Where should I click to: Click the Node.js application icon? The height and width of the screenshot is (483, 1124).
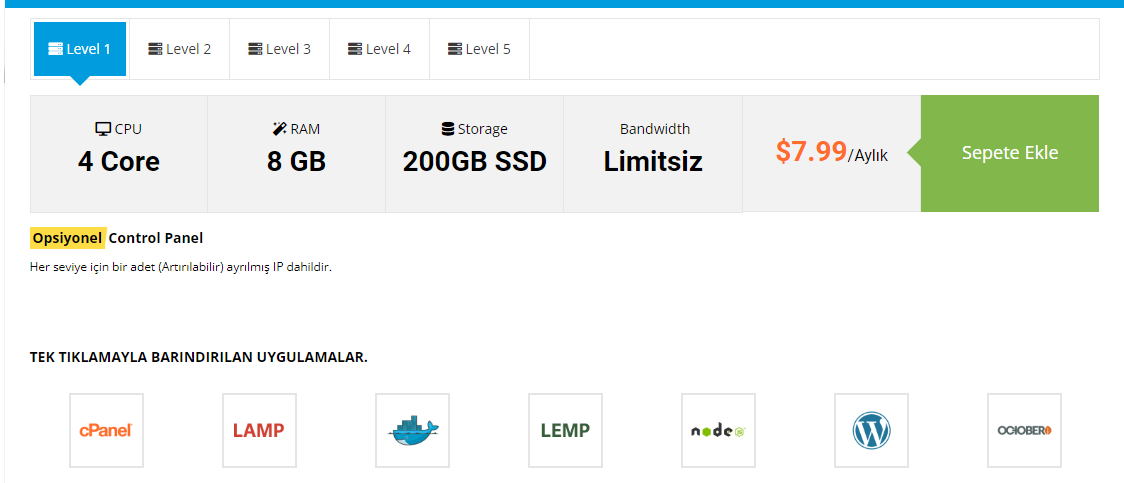[x=718, y=431]
